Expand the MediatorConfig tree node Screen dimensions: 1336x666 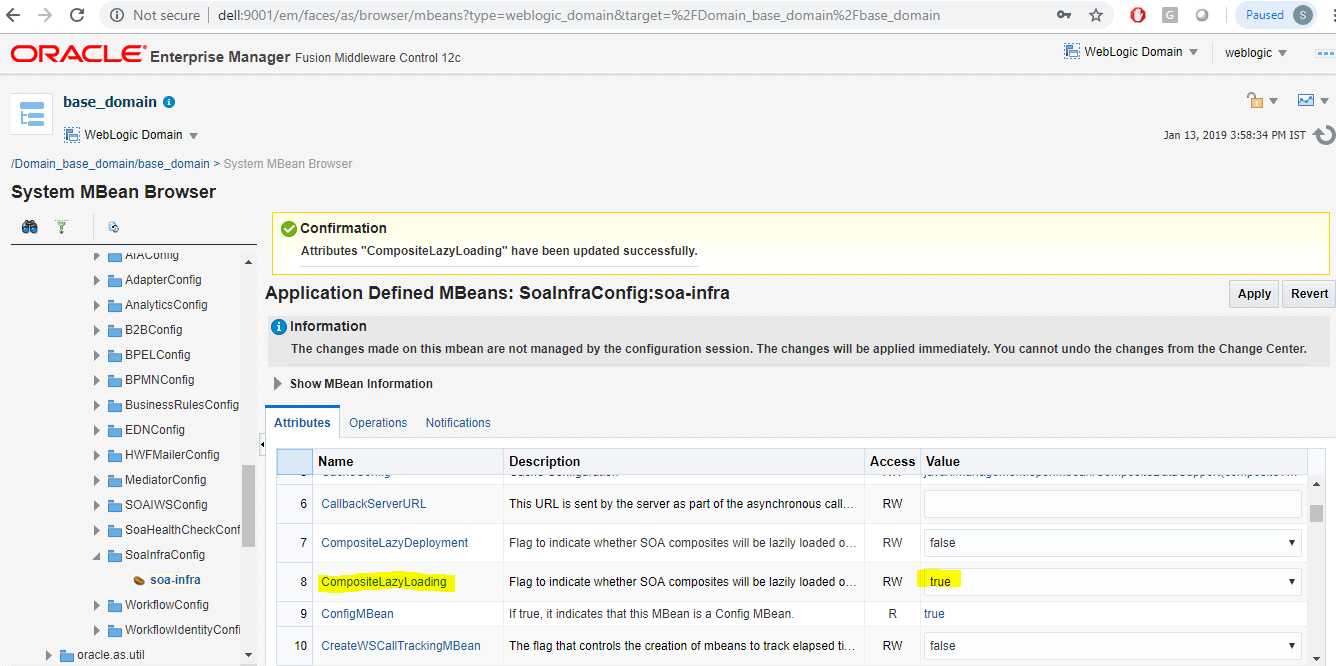97,480
